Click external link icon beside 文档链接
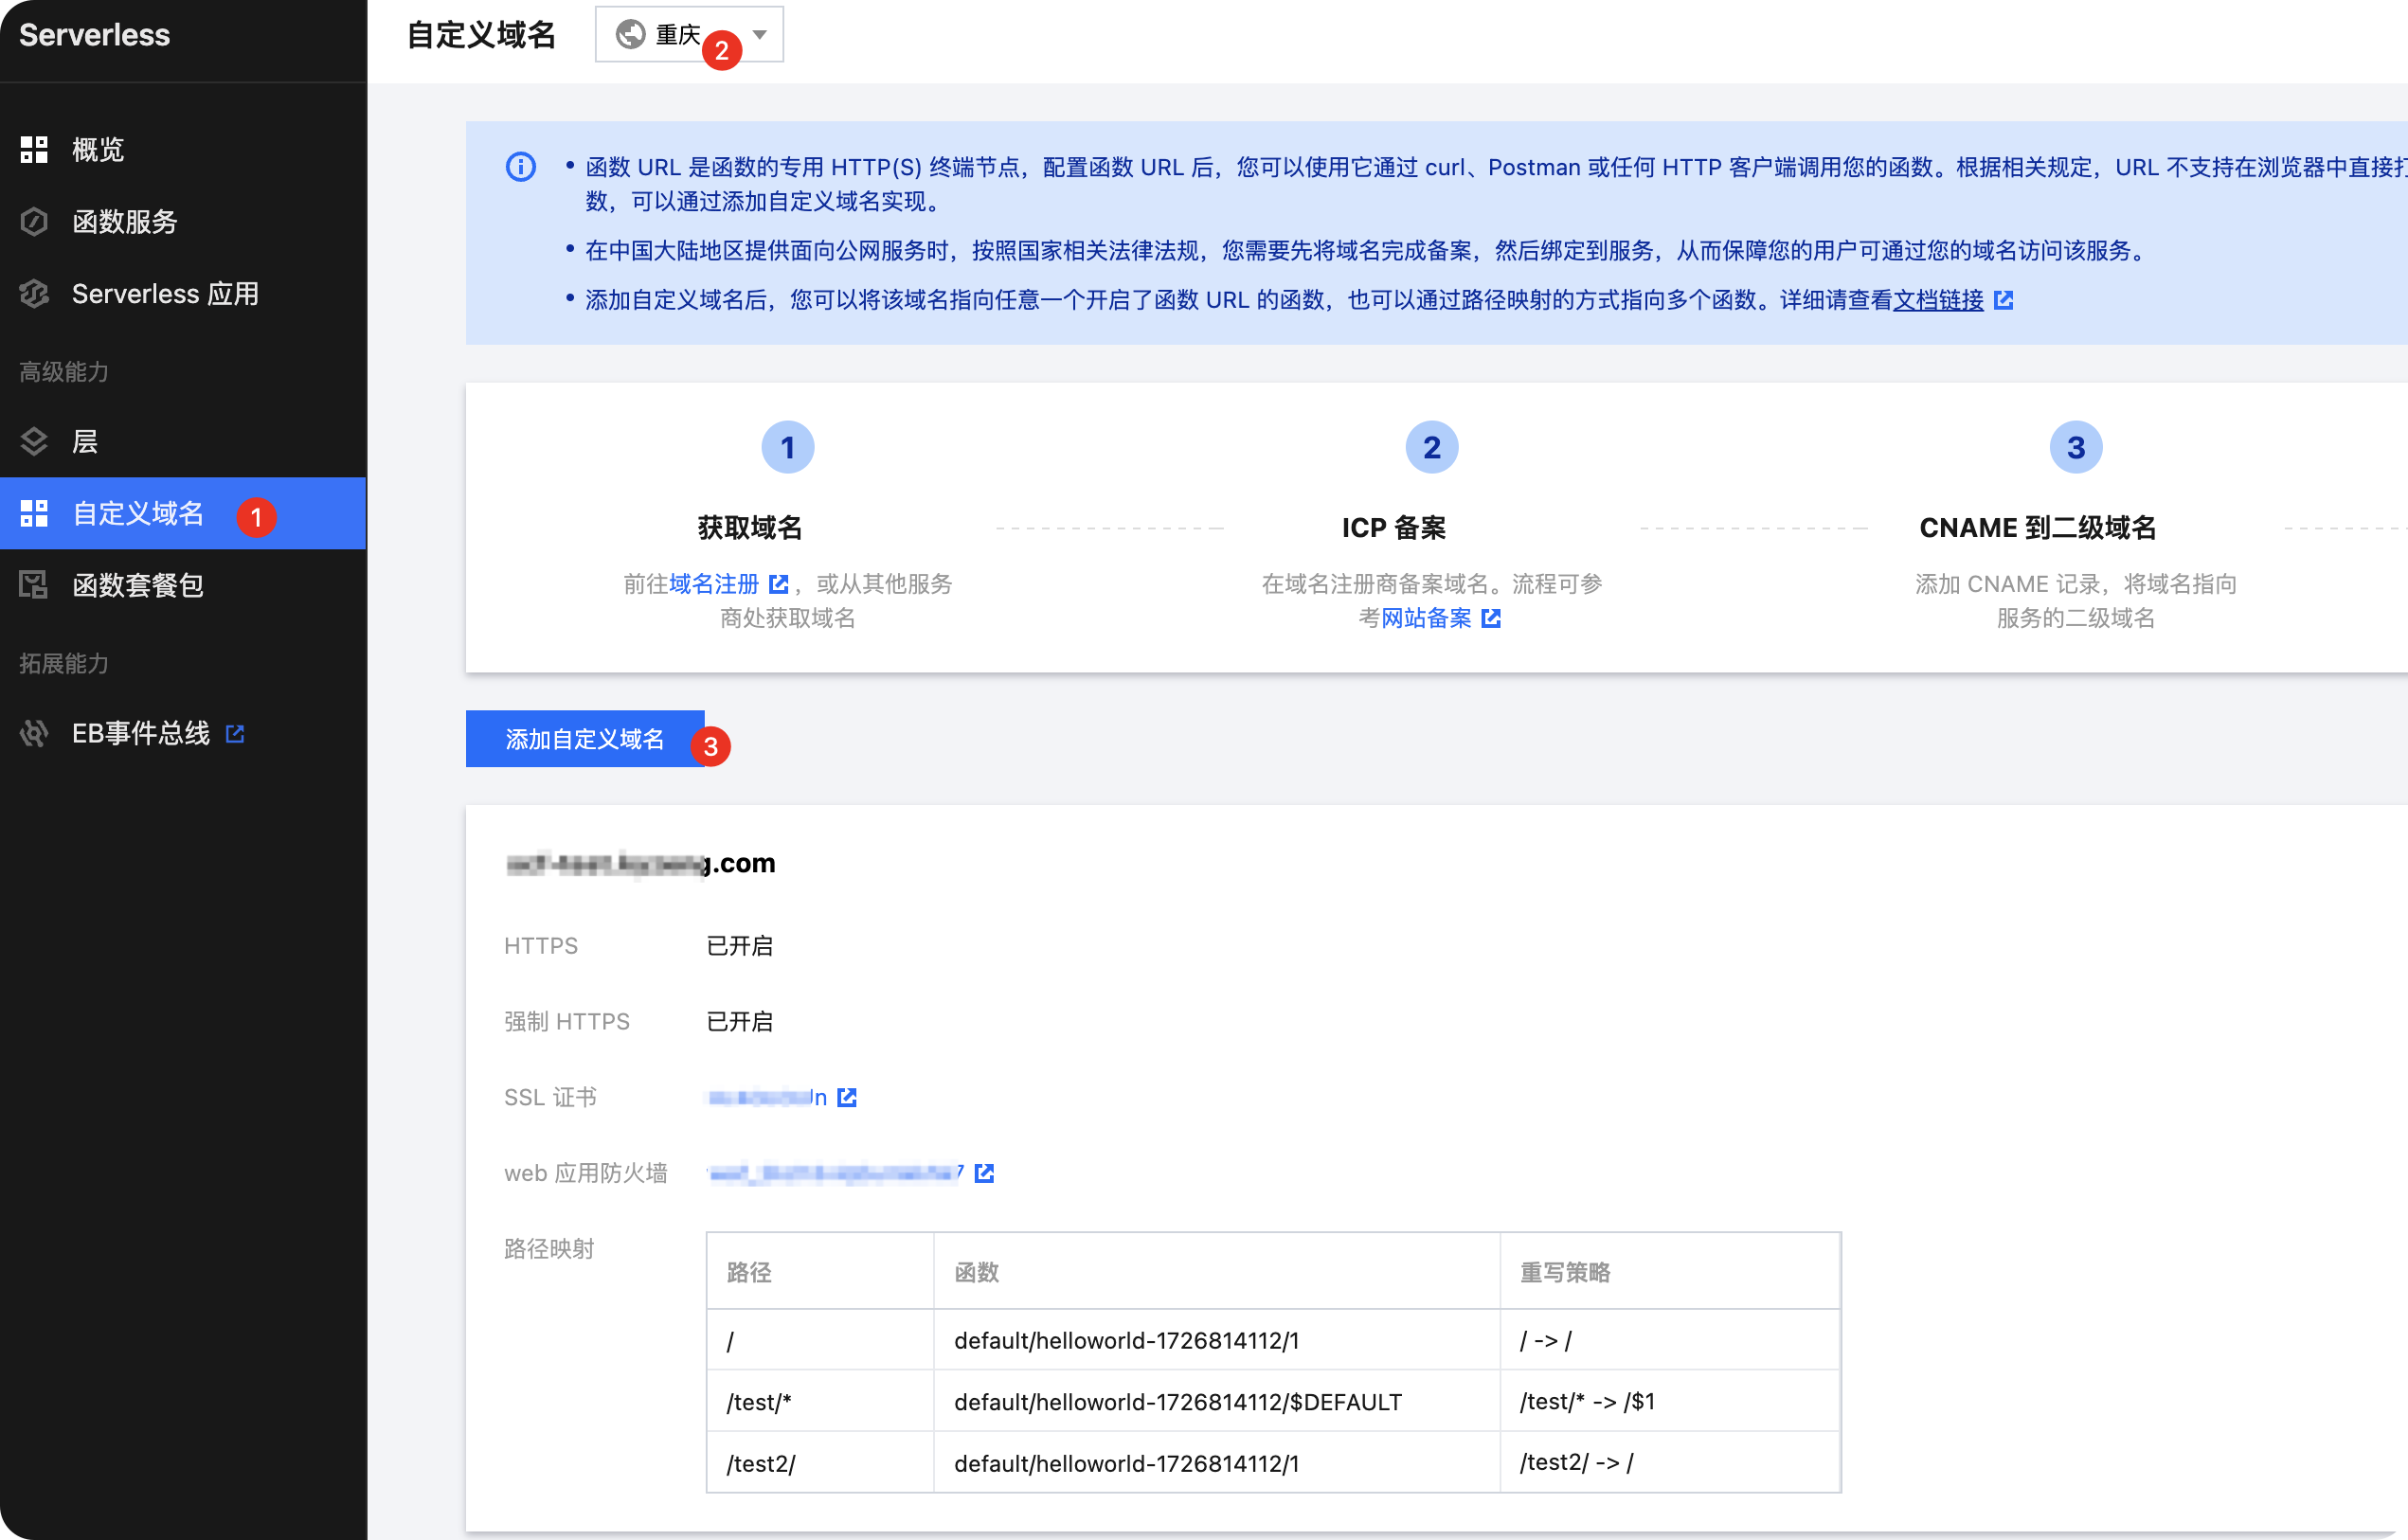This screenshot has height=1540, width=2408. tap(2003, 300)
